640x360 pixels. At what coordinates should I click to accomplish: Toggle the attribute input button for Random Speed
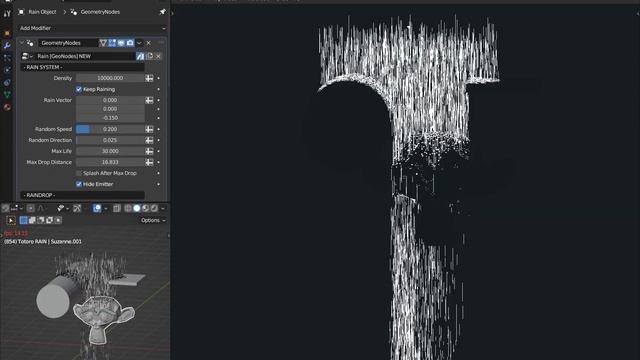click(x=149, y=129)
